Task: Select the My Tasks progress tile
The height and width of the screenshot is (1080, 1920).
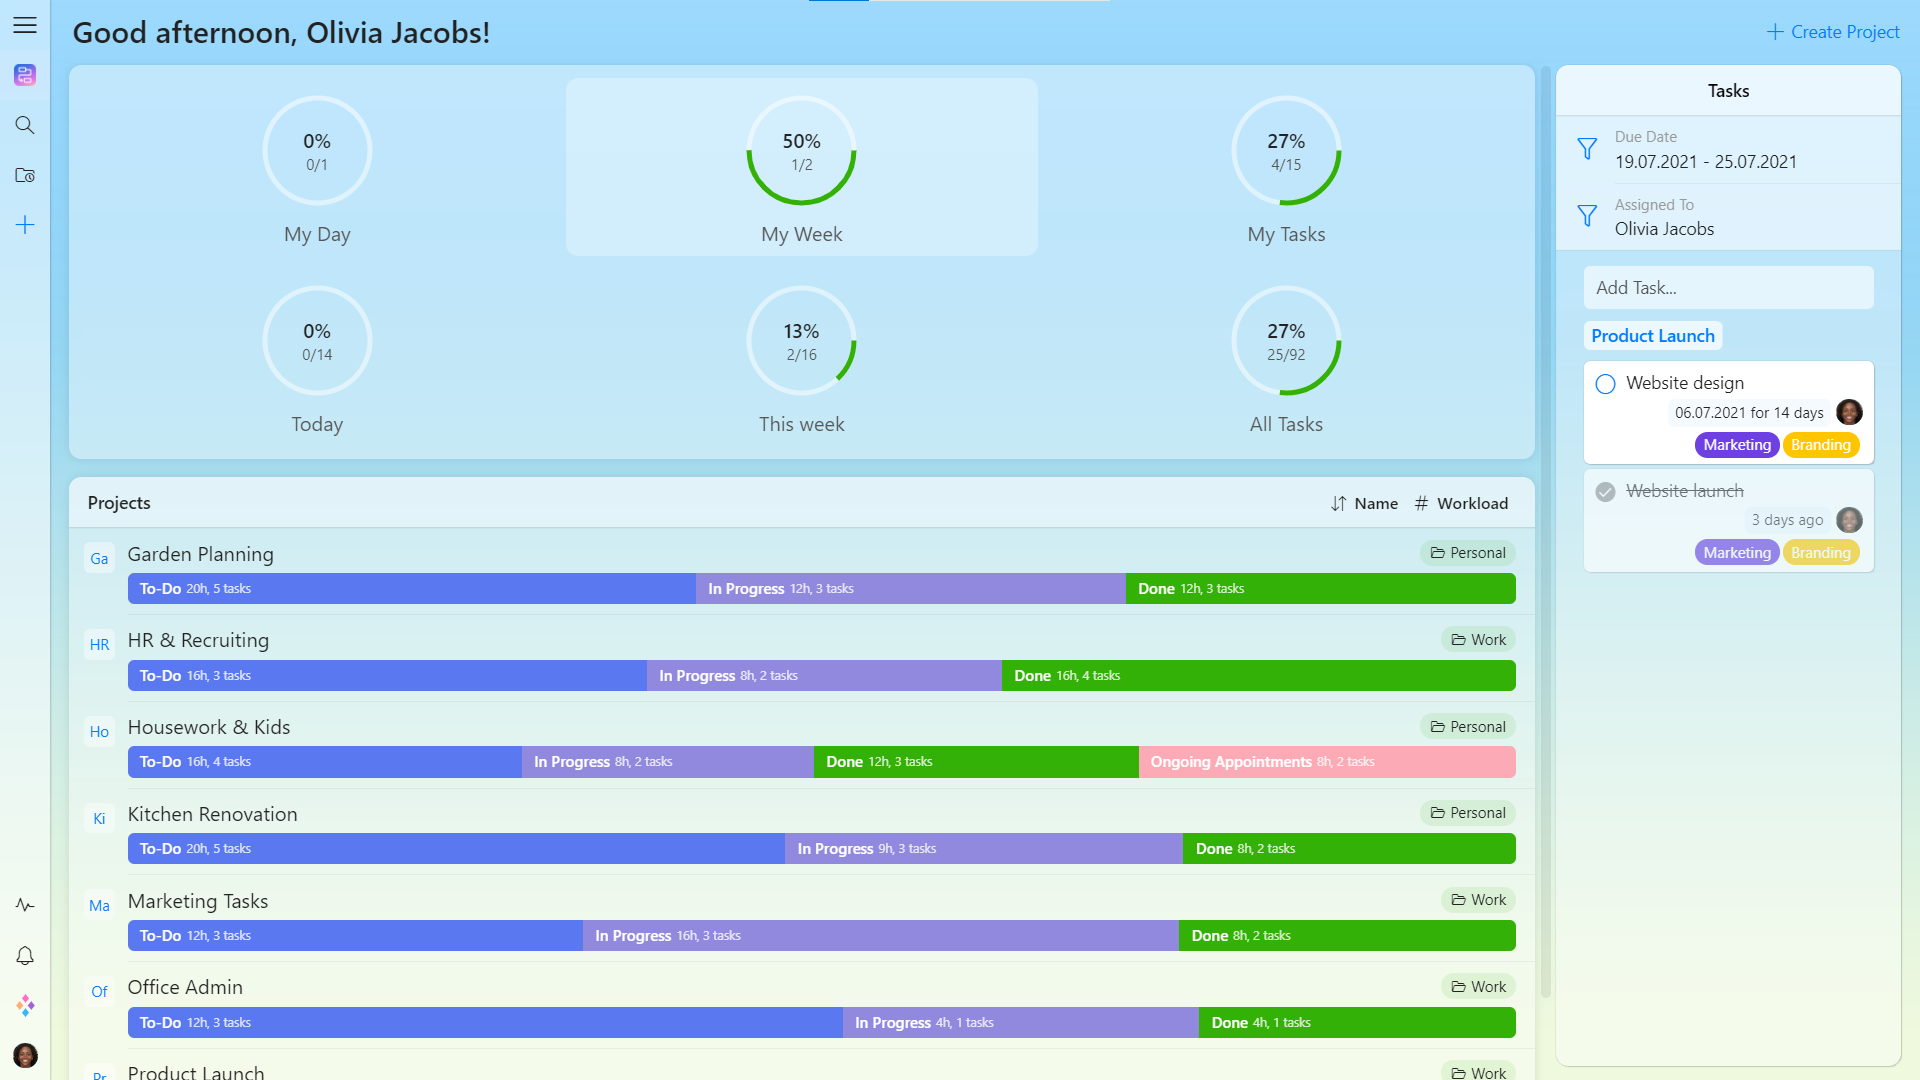Action: tap(1285, 167)
